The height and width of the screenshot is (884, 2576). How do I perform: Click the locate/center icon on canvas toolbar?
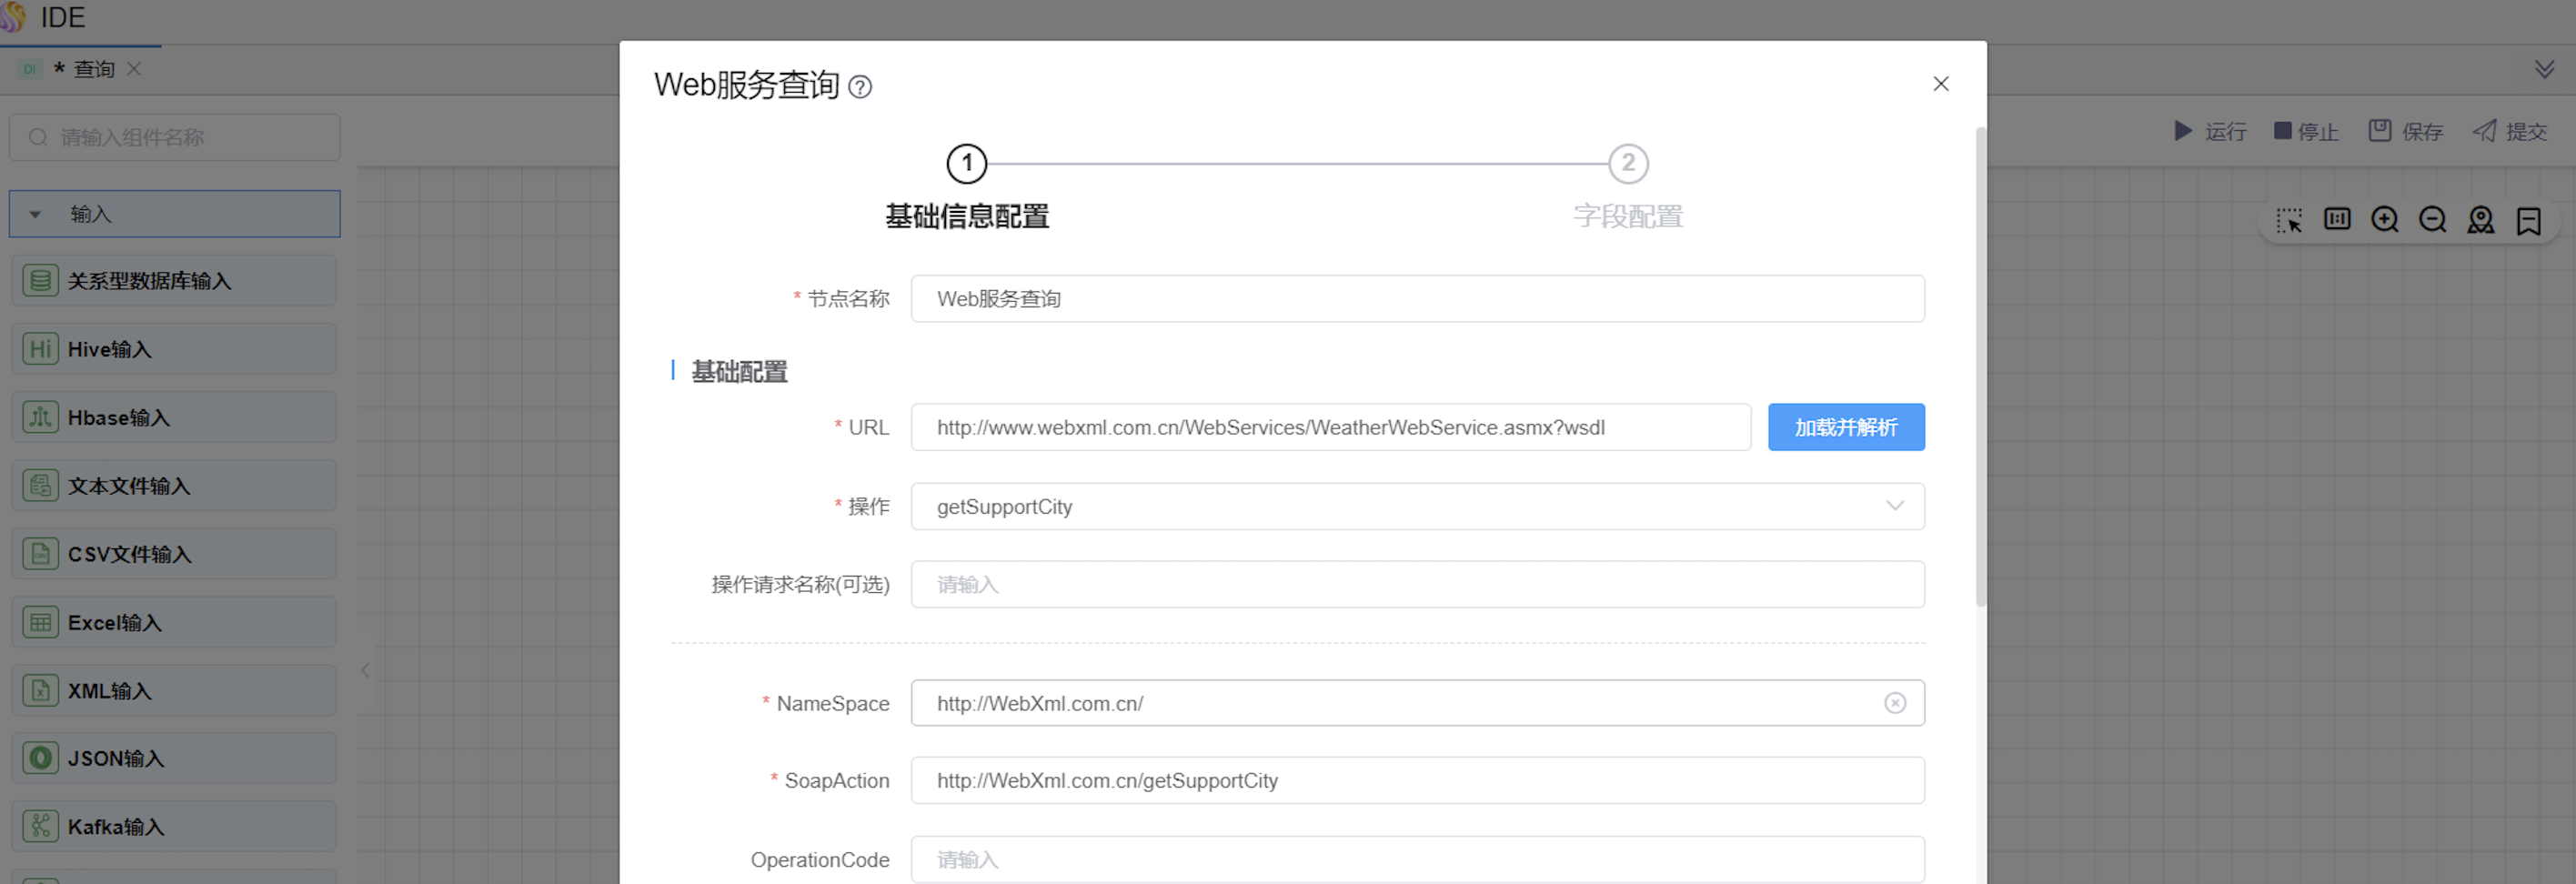pyautogui.click(x=2481, y=220)
